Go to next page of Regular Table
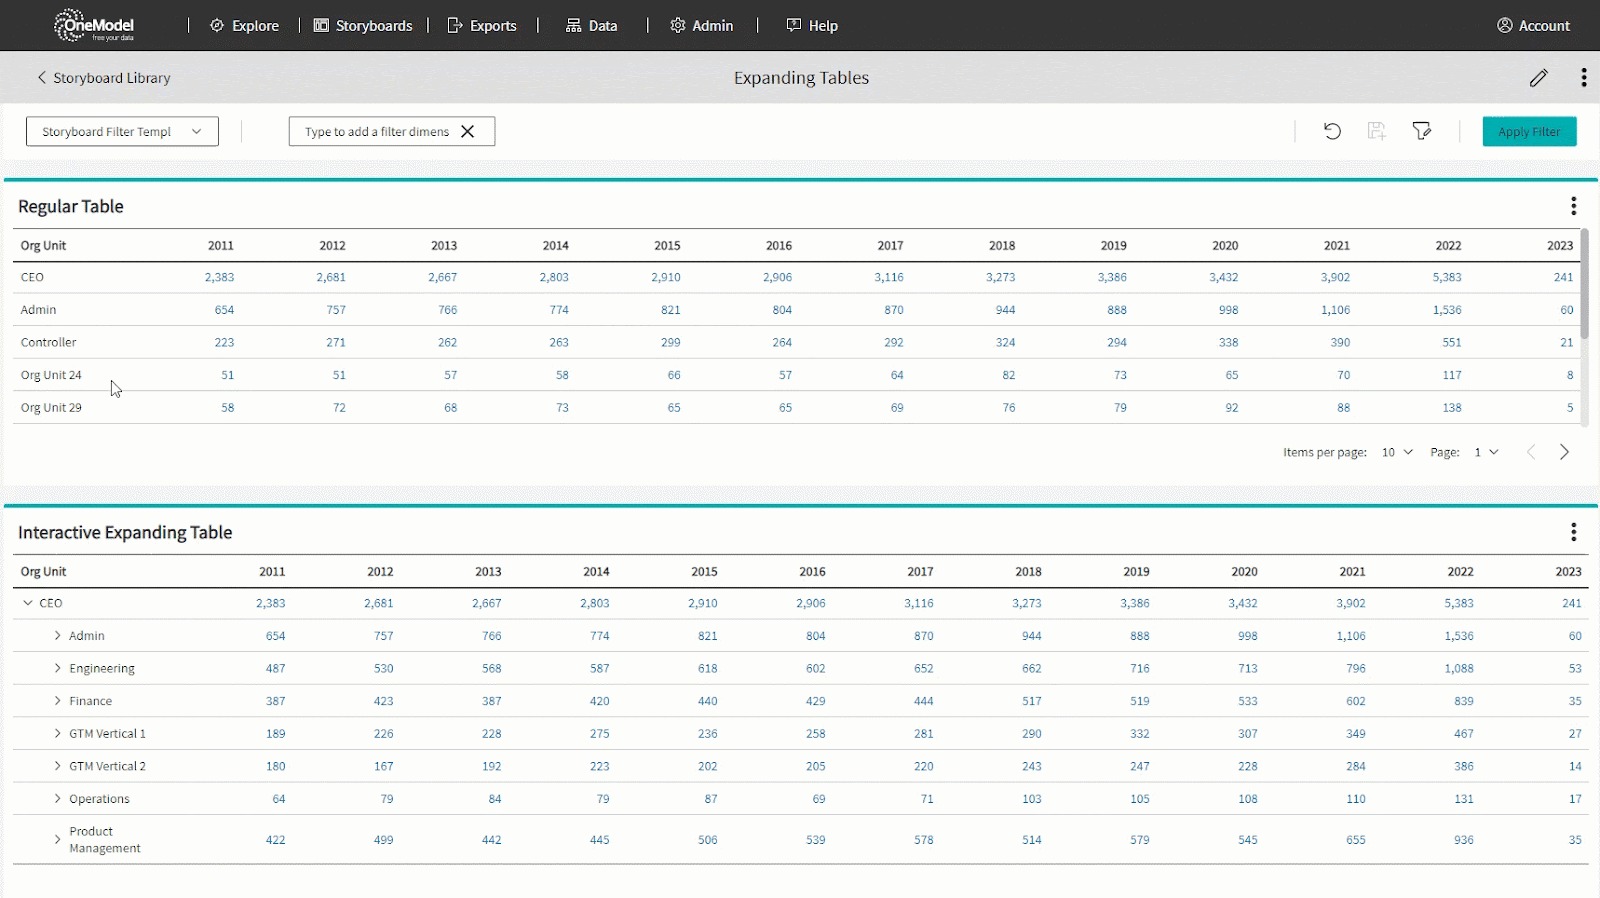 click(x=1564, y=452)
